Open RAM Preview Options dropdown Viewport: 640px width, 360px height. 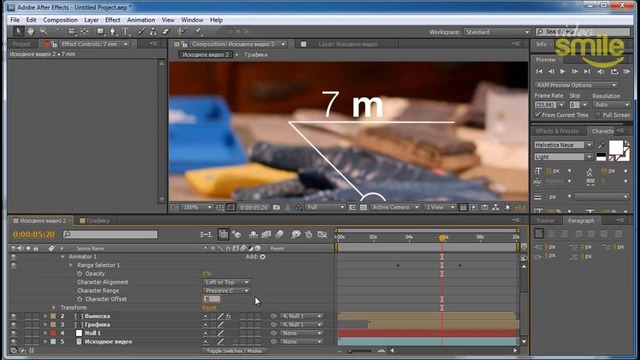[x=576, y=85]
